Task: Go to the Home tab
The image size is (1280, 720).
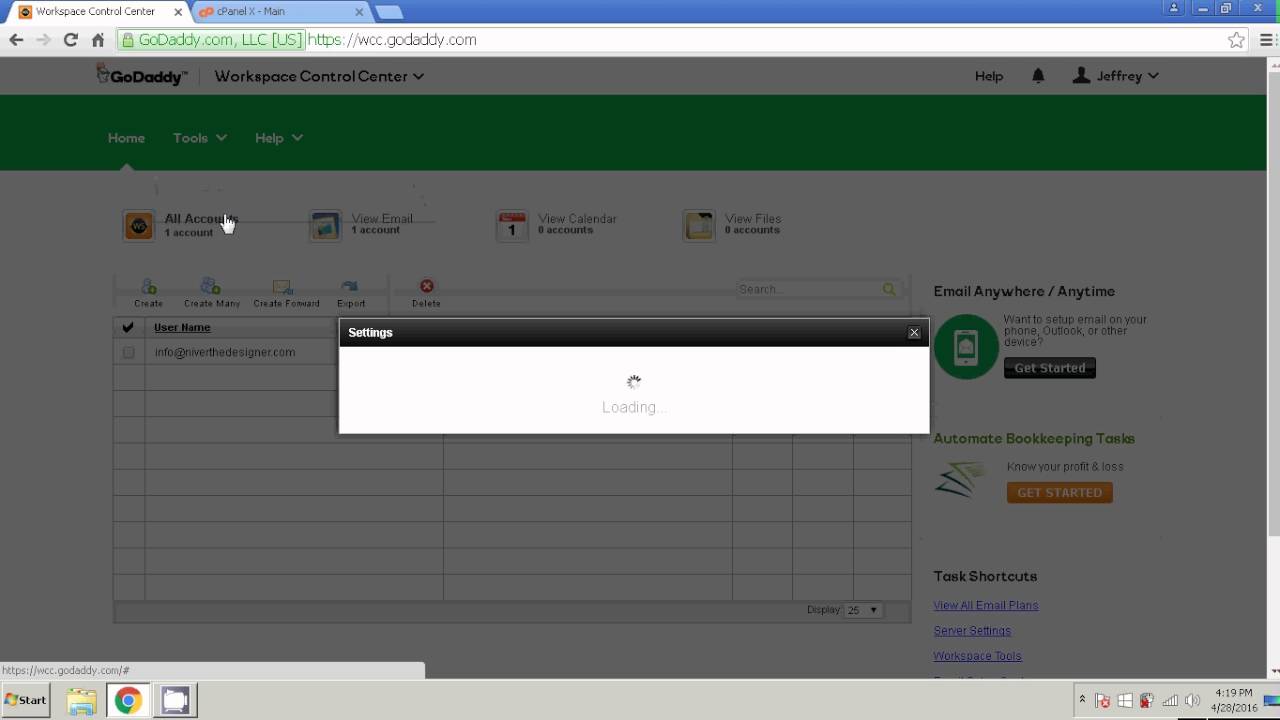Action: tap(126, 138)
